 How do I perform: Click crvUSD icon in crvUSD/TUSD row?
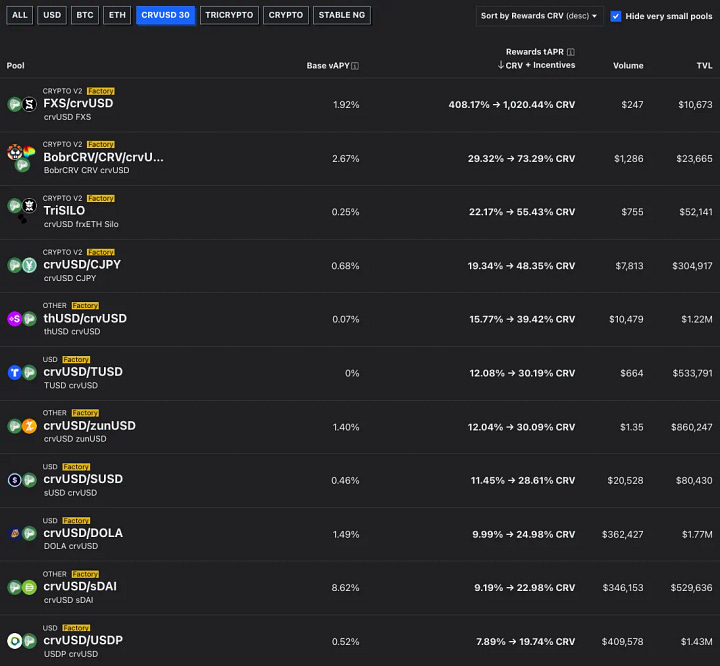click(x=29, y=373)
